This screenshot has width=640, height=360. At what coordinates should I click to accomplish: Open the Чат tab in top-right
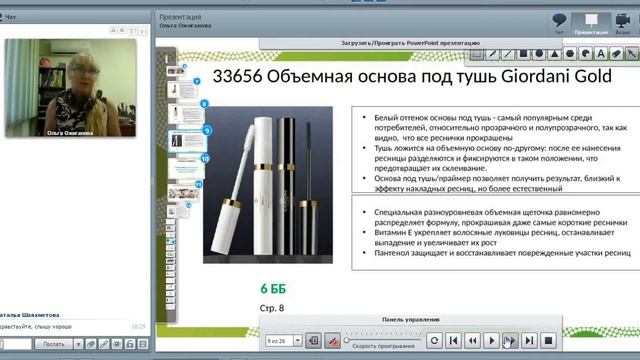pyautogui.click(x=559, y=23)
